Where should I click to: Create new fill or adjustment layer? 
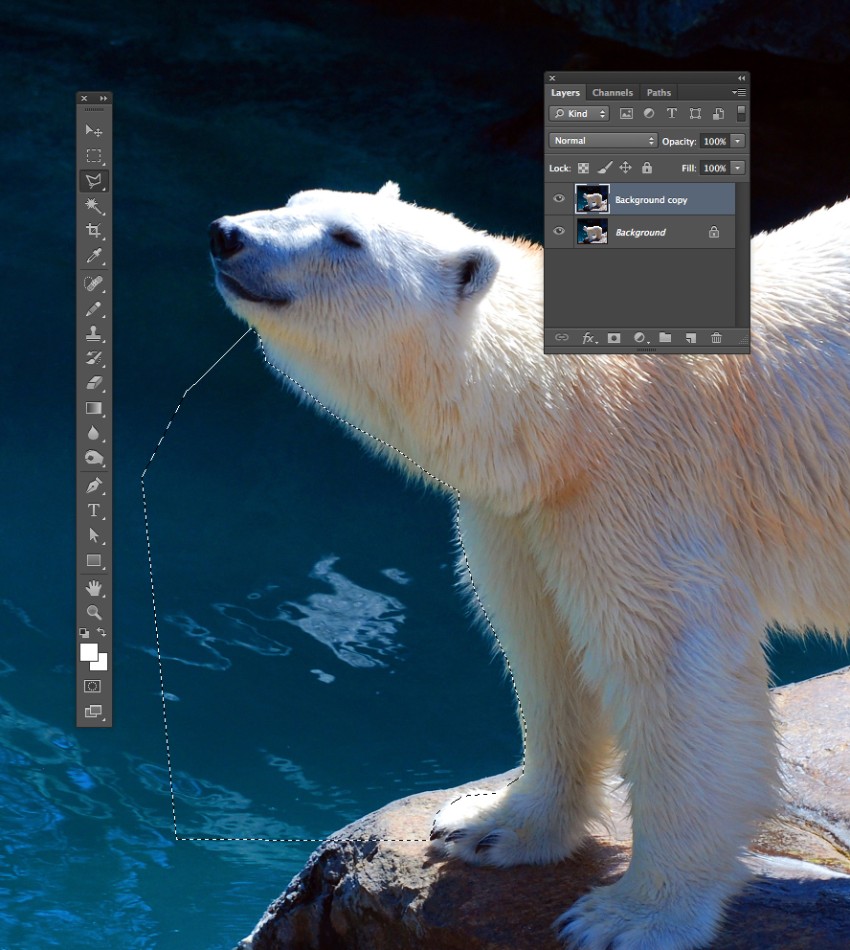640,337
